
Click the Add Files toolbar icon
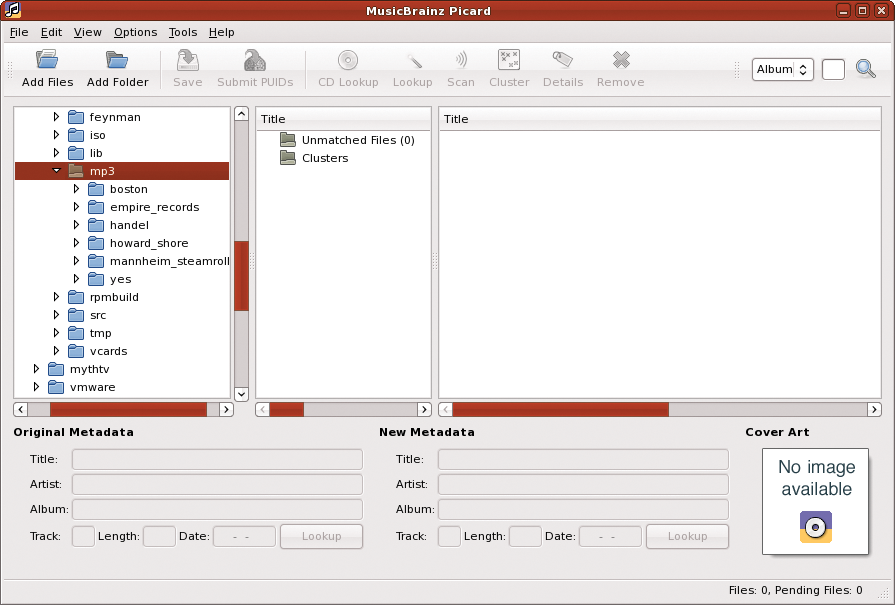pyautogui.click(x=47, y=59)
